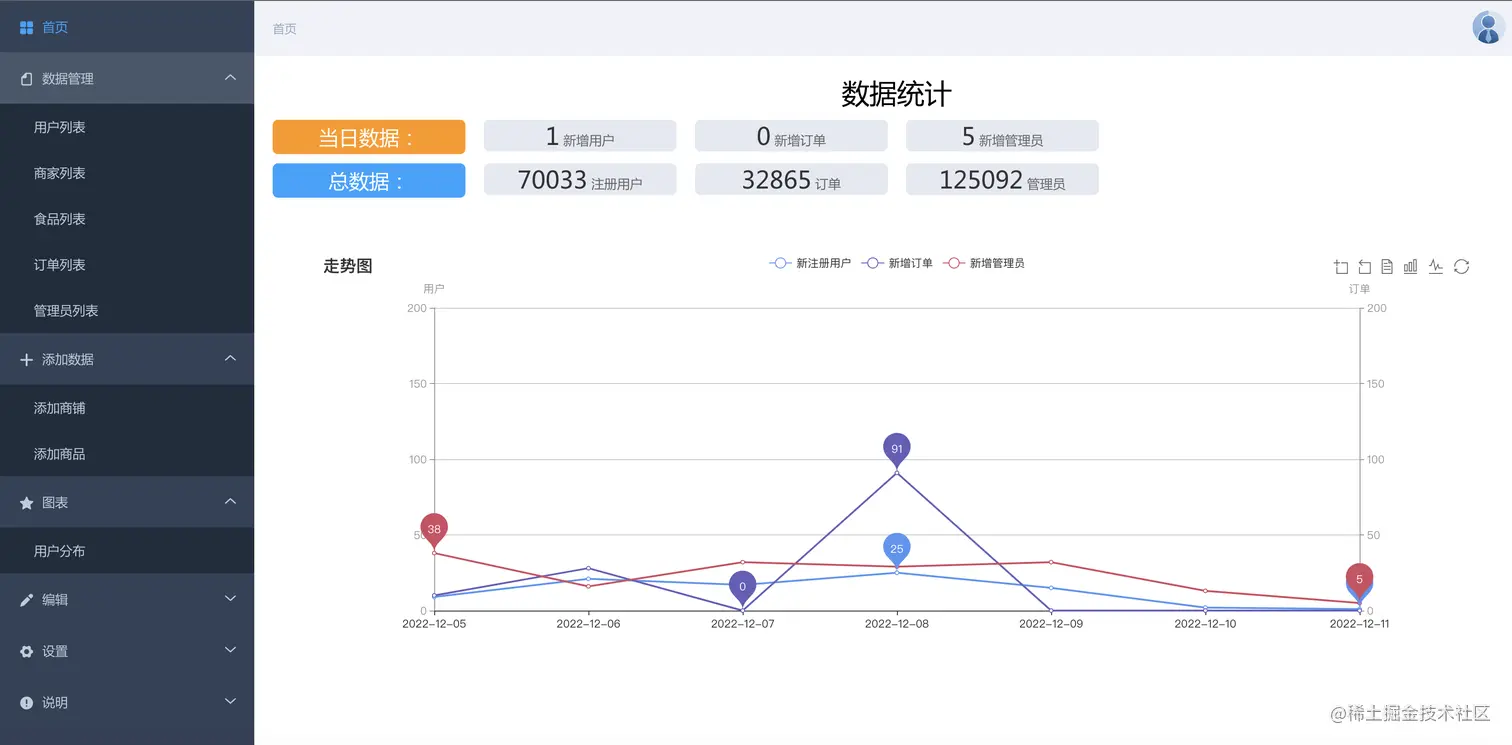Click the 总数据 blue bar
The height and width of the screenshot is (745, 1512).
368,180
